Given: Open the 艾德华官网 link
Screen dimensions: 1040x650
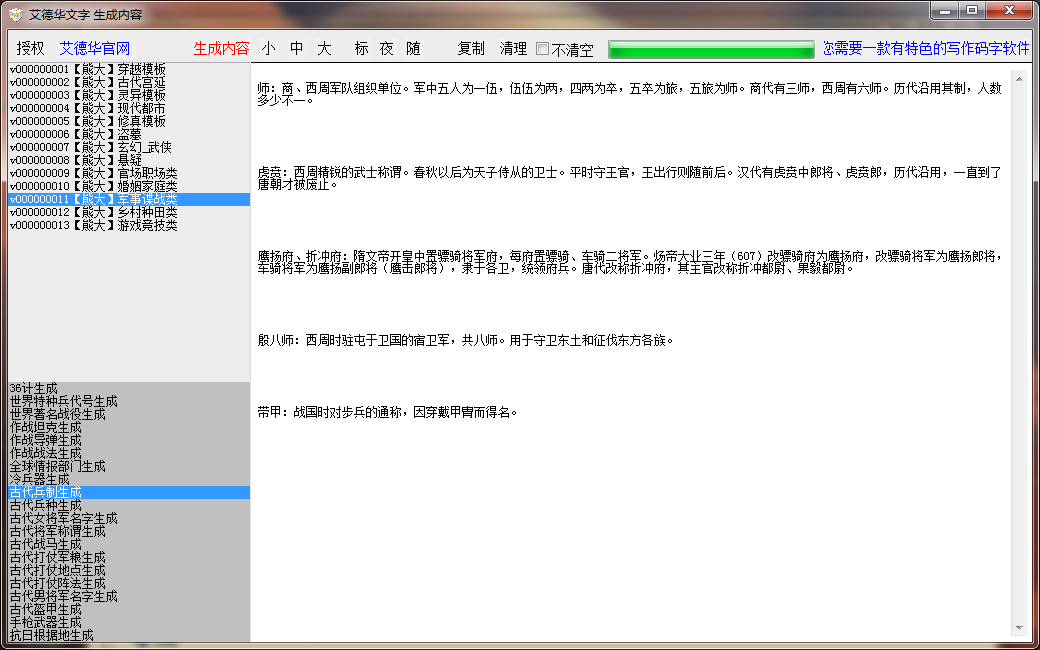Looking at the screenshot, I should (95, 48).
